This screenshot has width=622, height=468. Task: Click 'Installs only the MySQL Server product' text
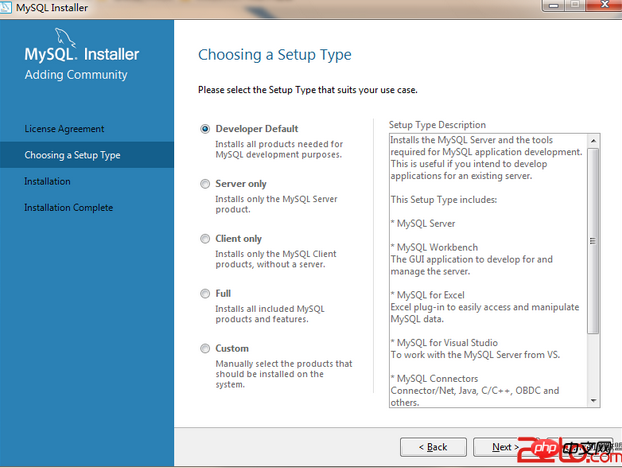coord(276,204)
